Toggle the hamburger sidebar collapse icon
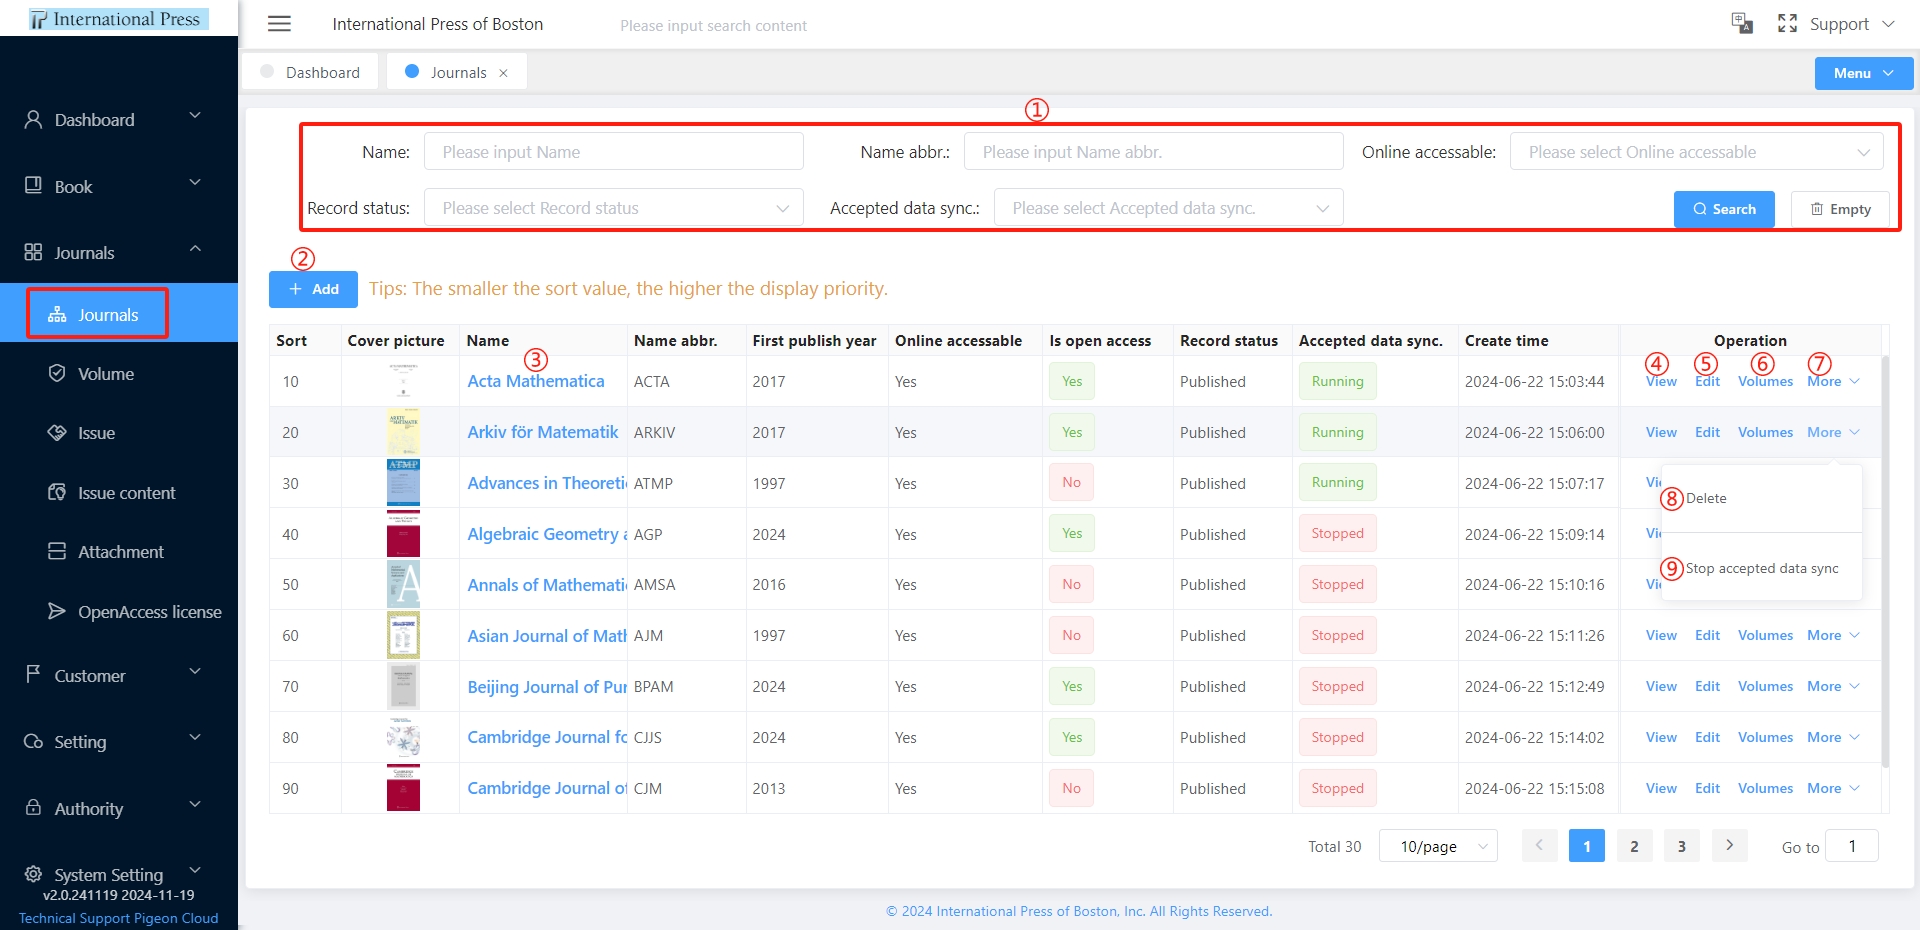1920x930 pixels. point(280,24)
